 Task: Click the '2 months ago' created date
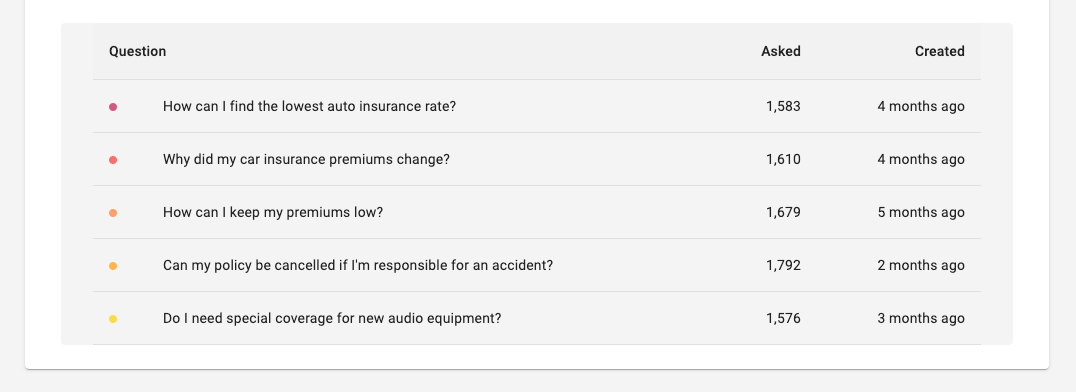(x=921, y=265)
